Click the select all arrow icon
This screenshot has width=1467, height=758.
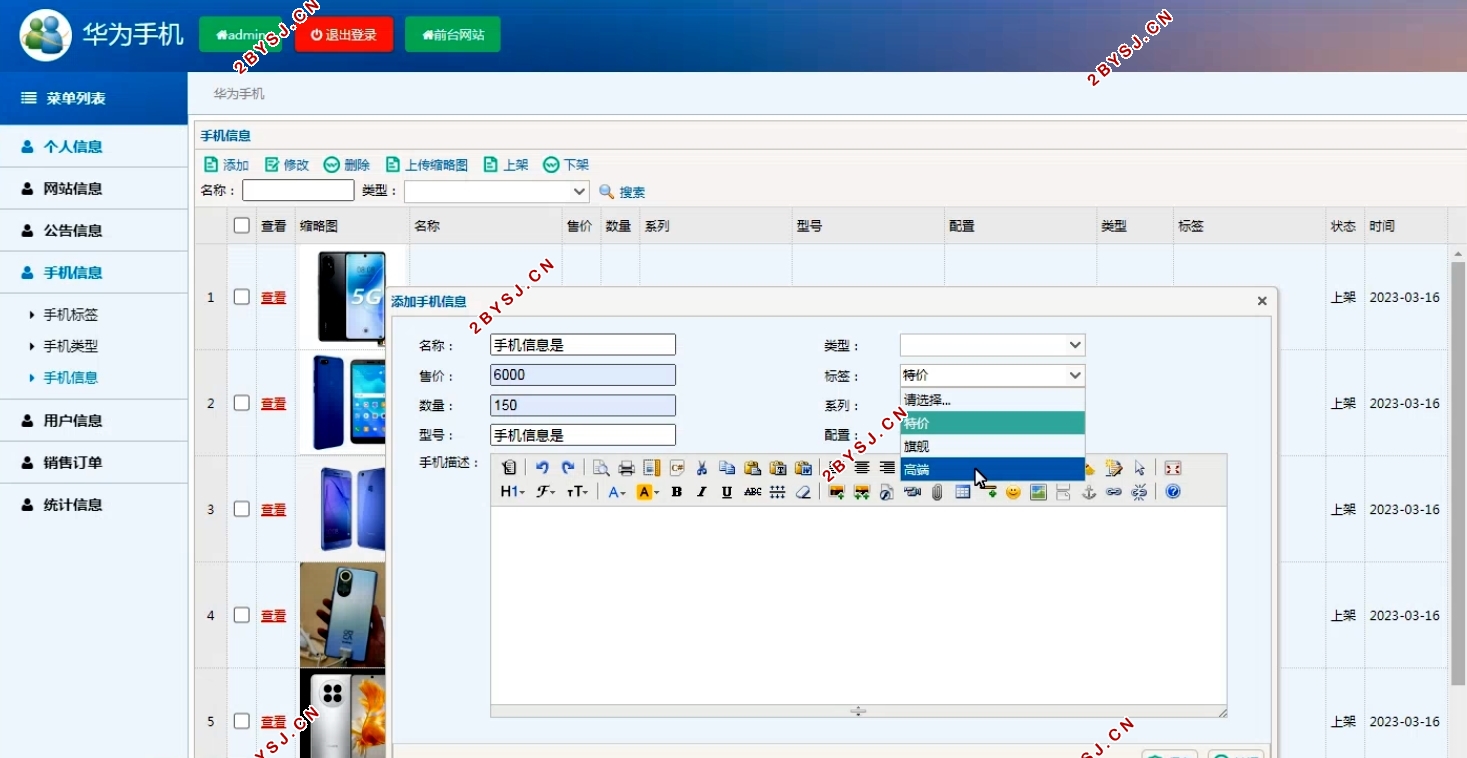click(1139, 467)
